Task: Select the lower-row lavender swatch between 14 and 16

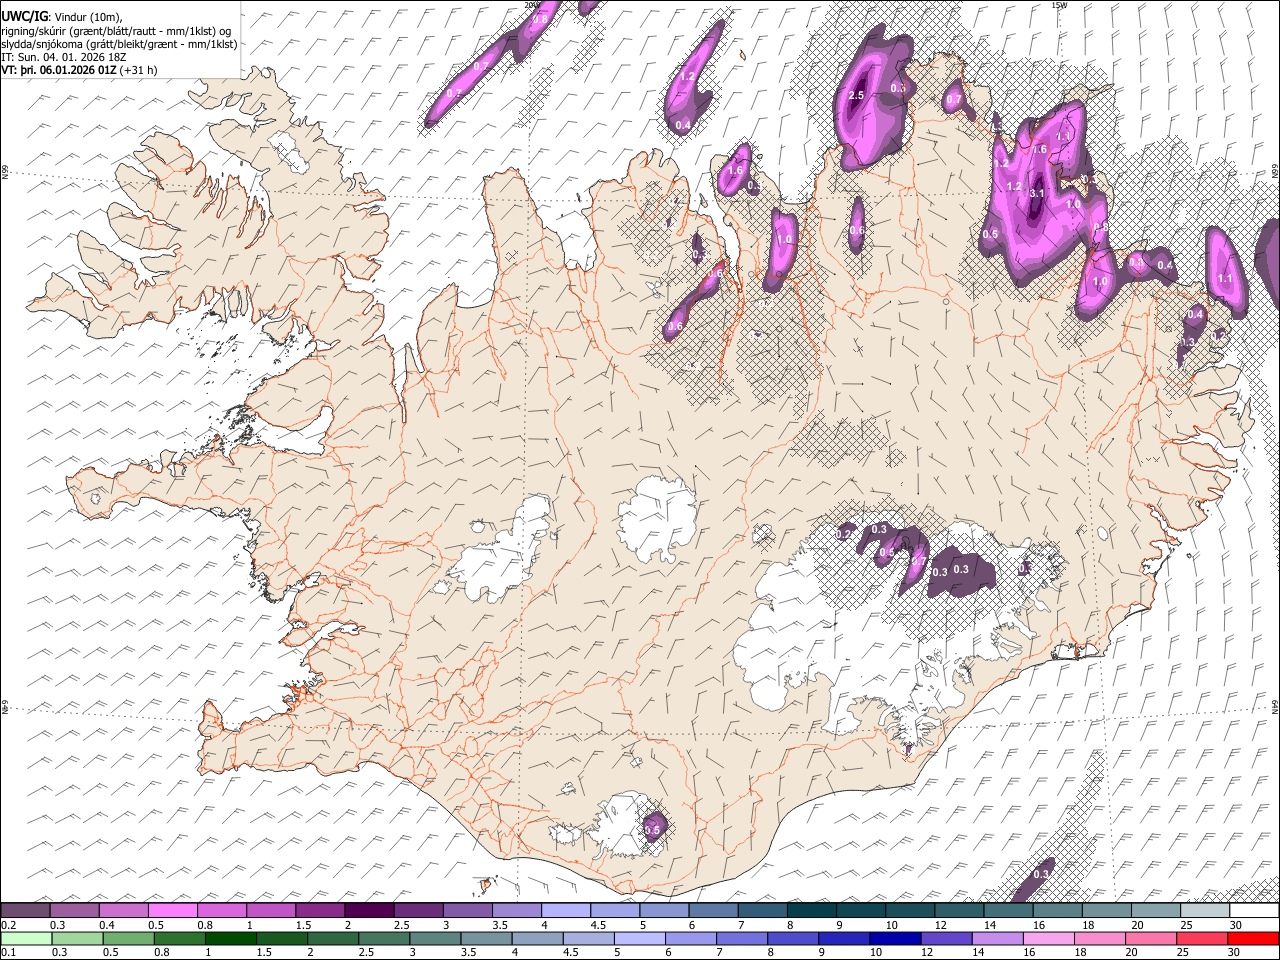Action: pos(997,938)
